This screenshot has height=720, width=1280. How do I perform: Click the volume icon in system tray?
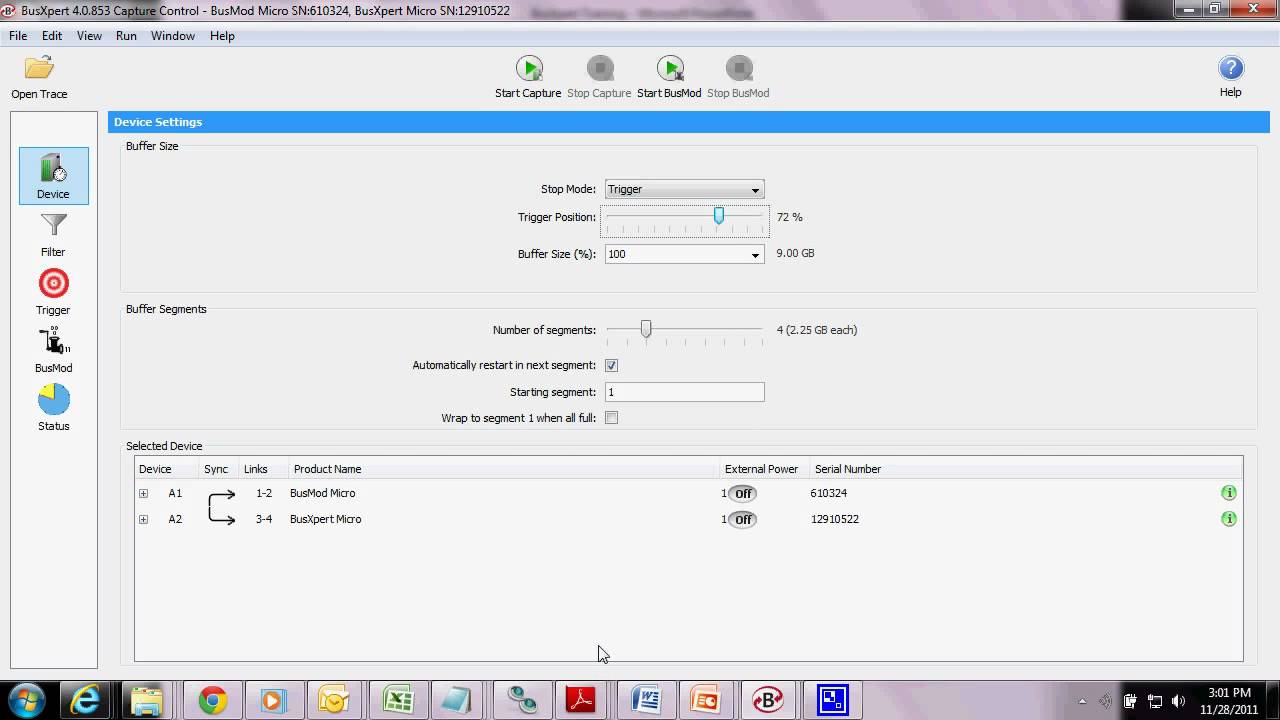[1179, 701]
